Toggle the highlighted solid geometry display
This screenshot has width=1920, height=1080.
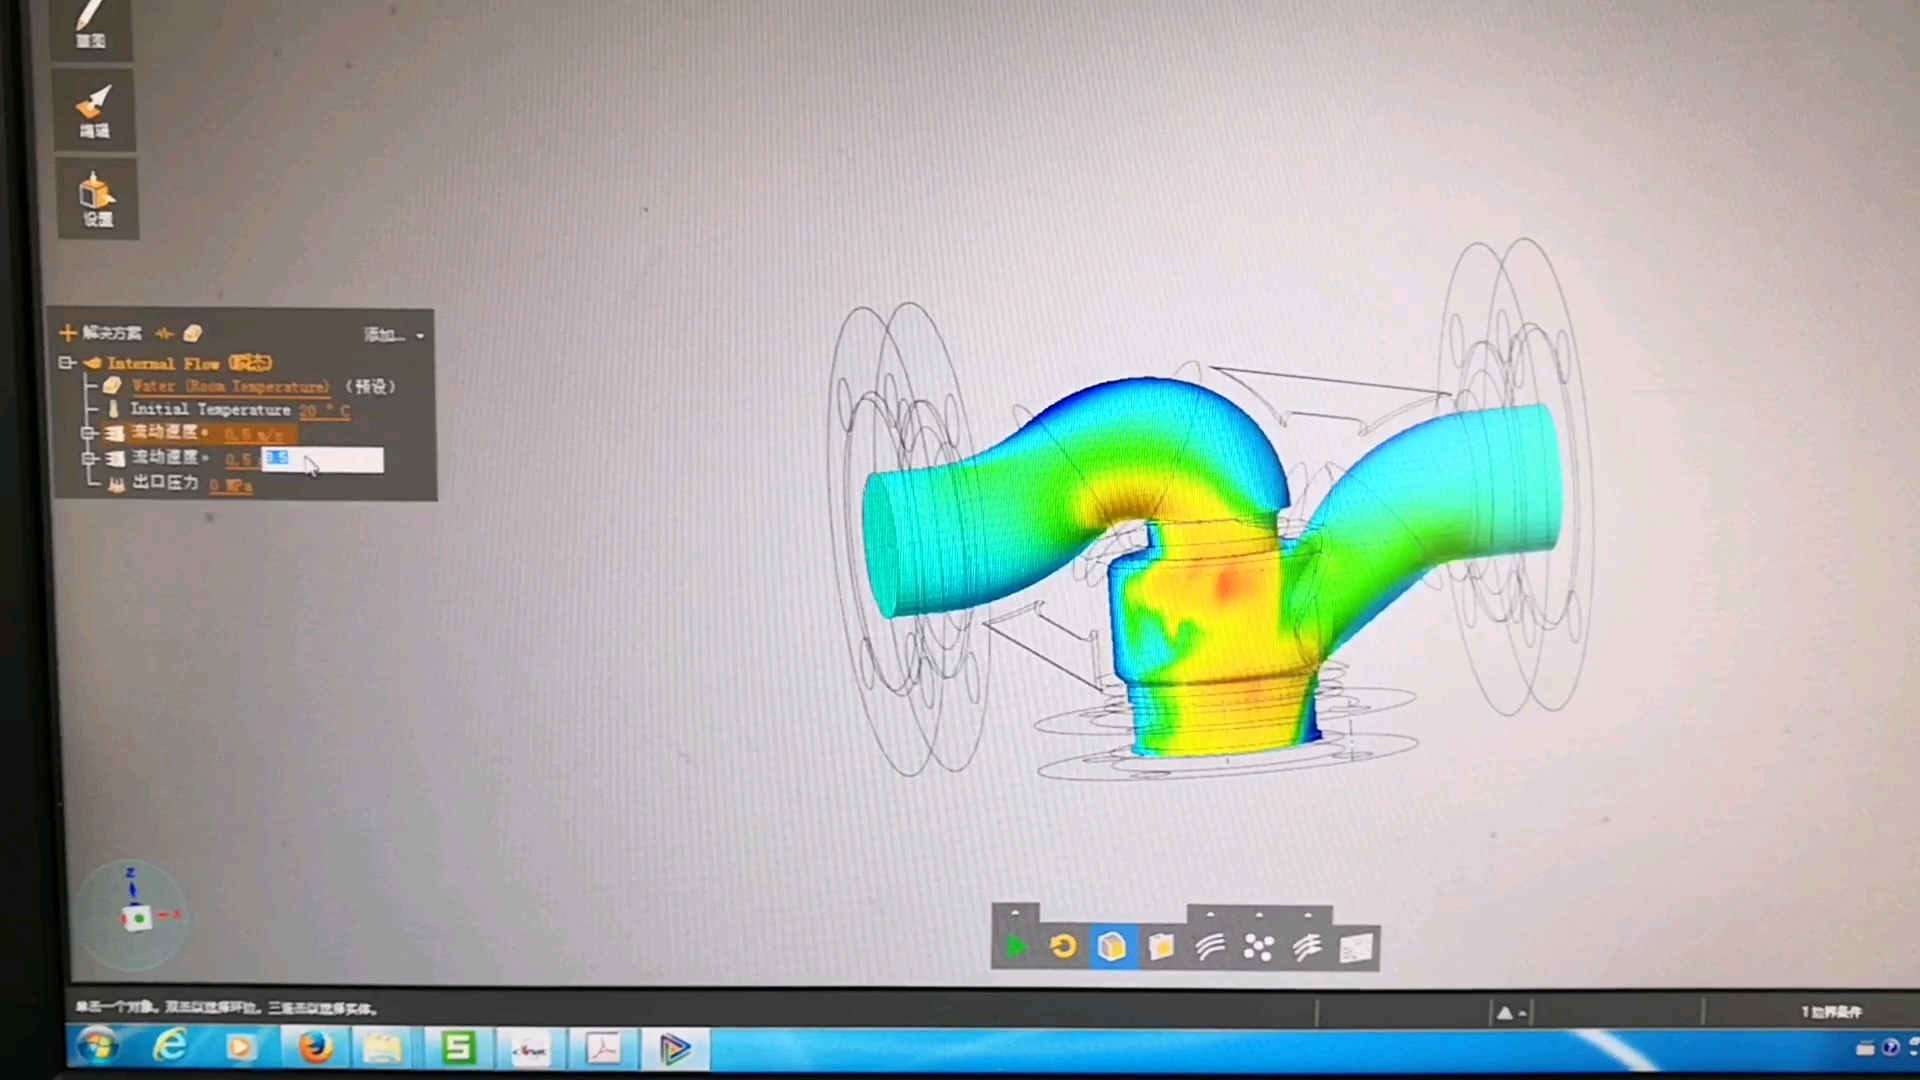click(x=1112, y=946)
